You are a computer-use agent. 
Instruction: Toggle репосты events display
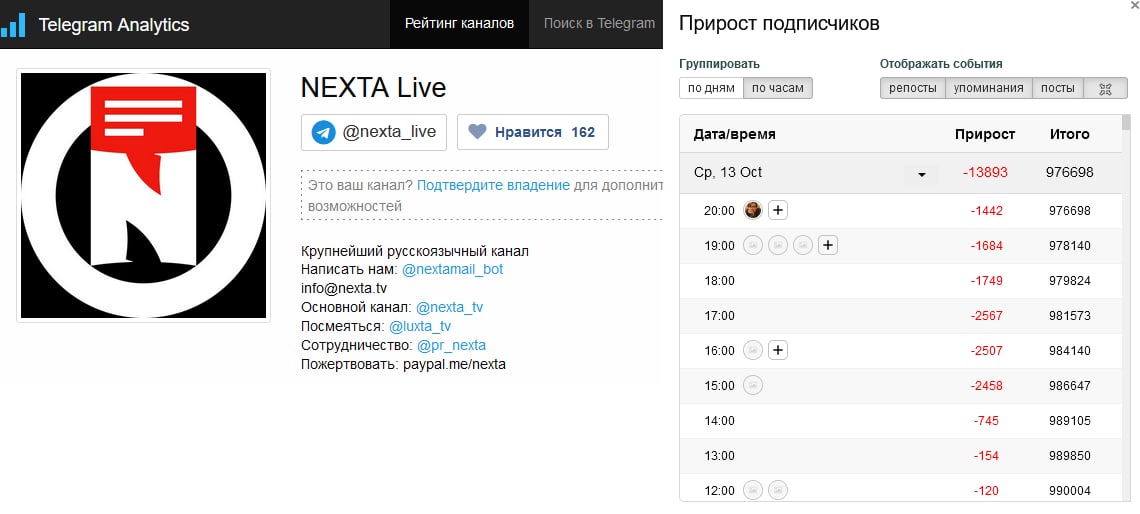(912, 88)
